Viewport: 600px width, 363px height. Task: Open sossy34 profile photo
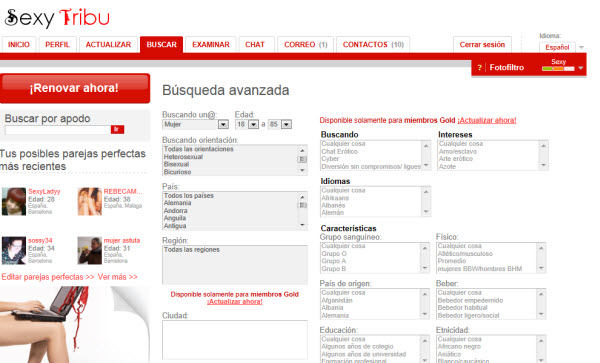pyautogui.click(x=14, y=251)
